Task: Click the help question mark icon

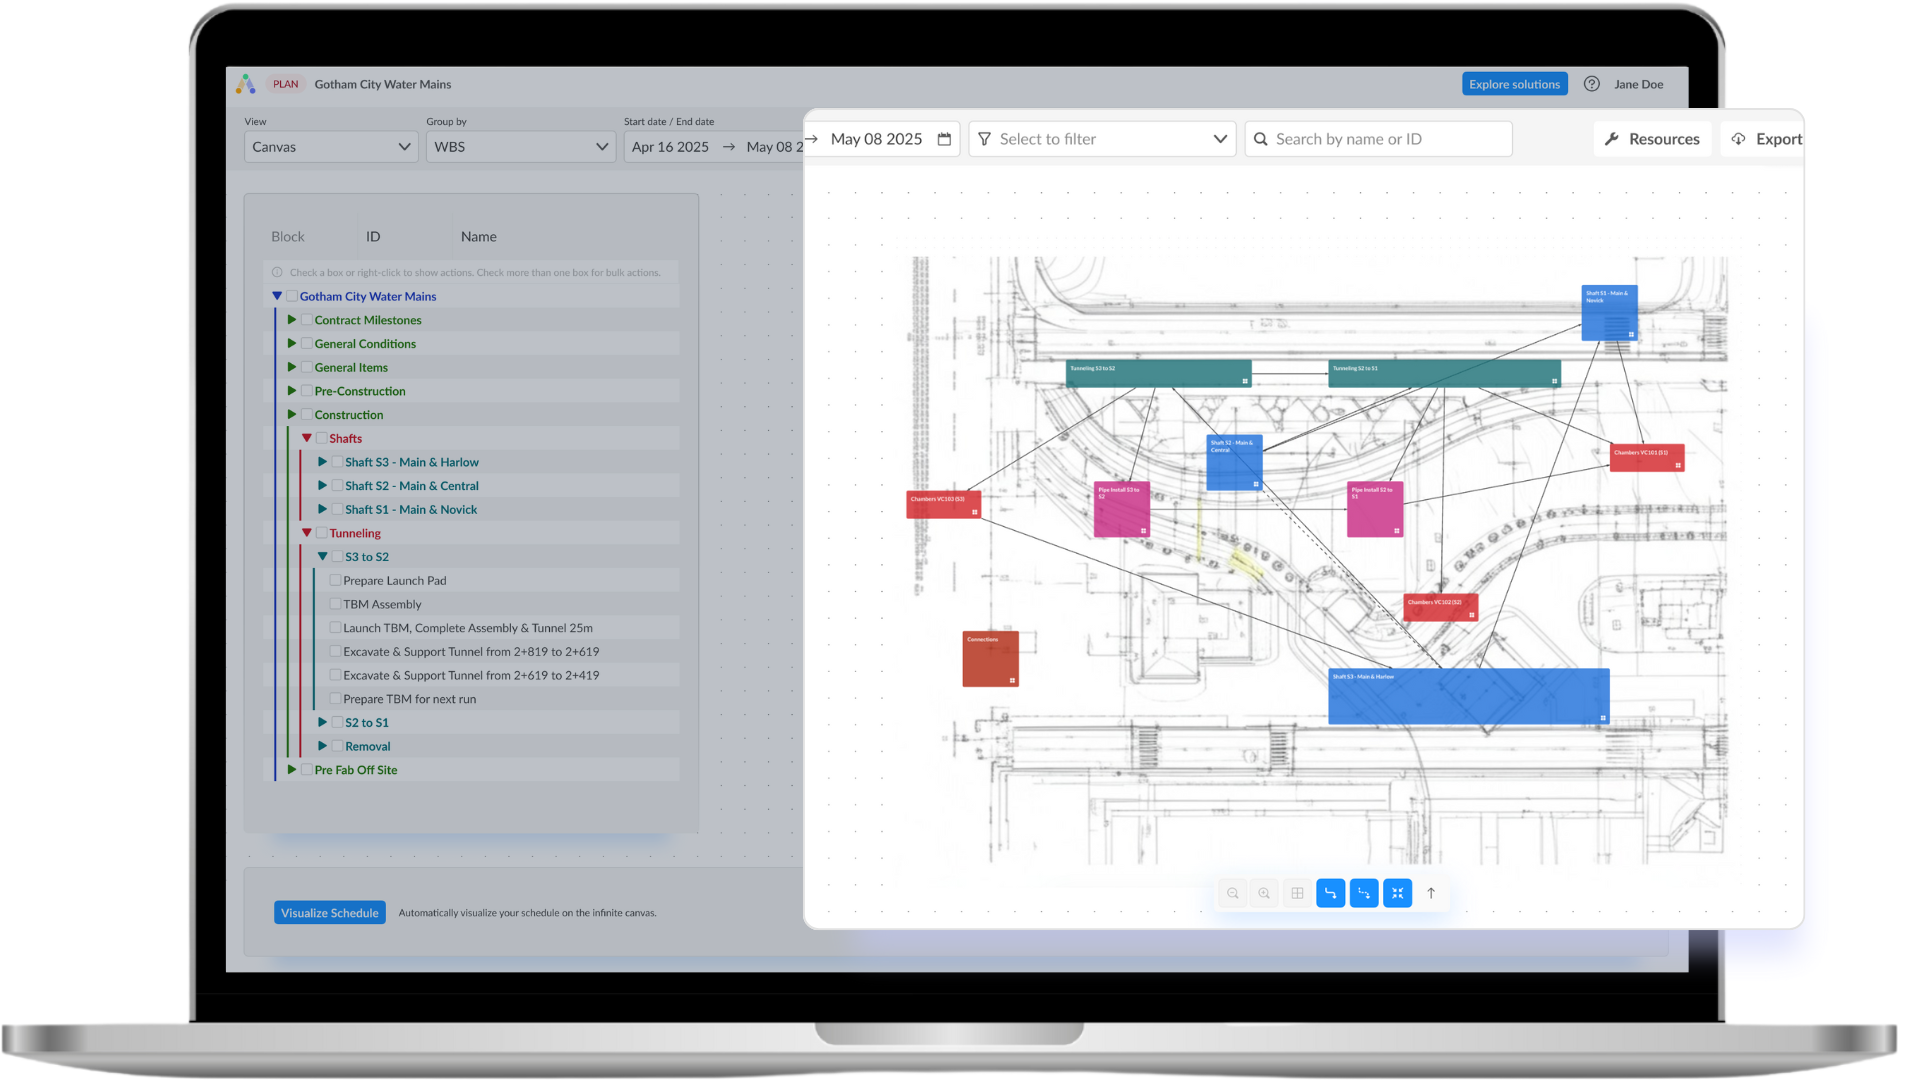Action: point(1590,84)
